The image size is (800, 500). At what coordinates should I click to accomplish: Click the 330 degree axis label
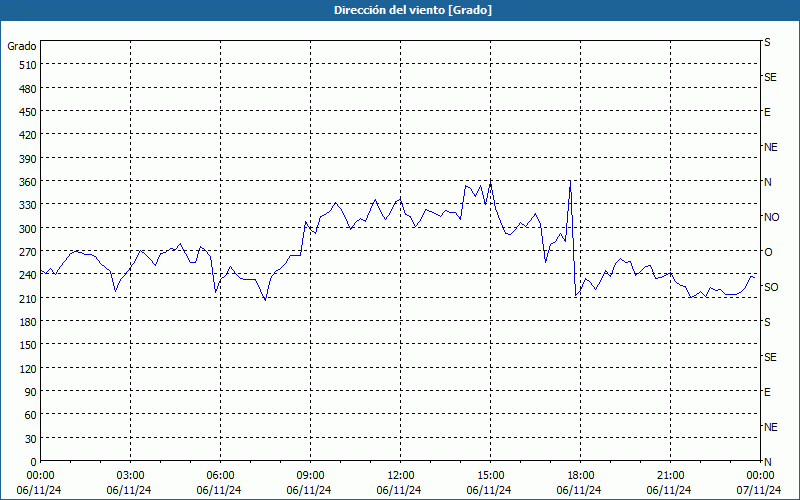tap(29, 205)
